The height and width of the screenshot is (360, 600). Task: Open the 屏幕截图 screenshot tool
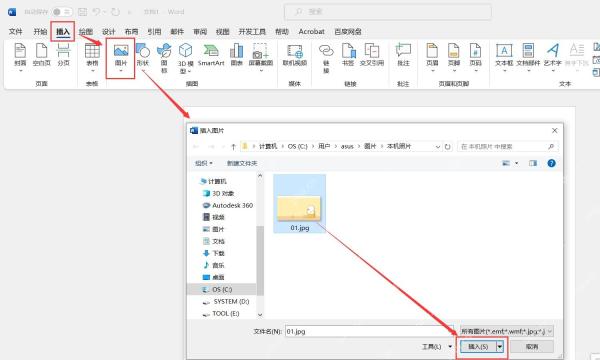tap(261, 57)
